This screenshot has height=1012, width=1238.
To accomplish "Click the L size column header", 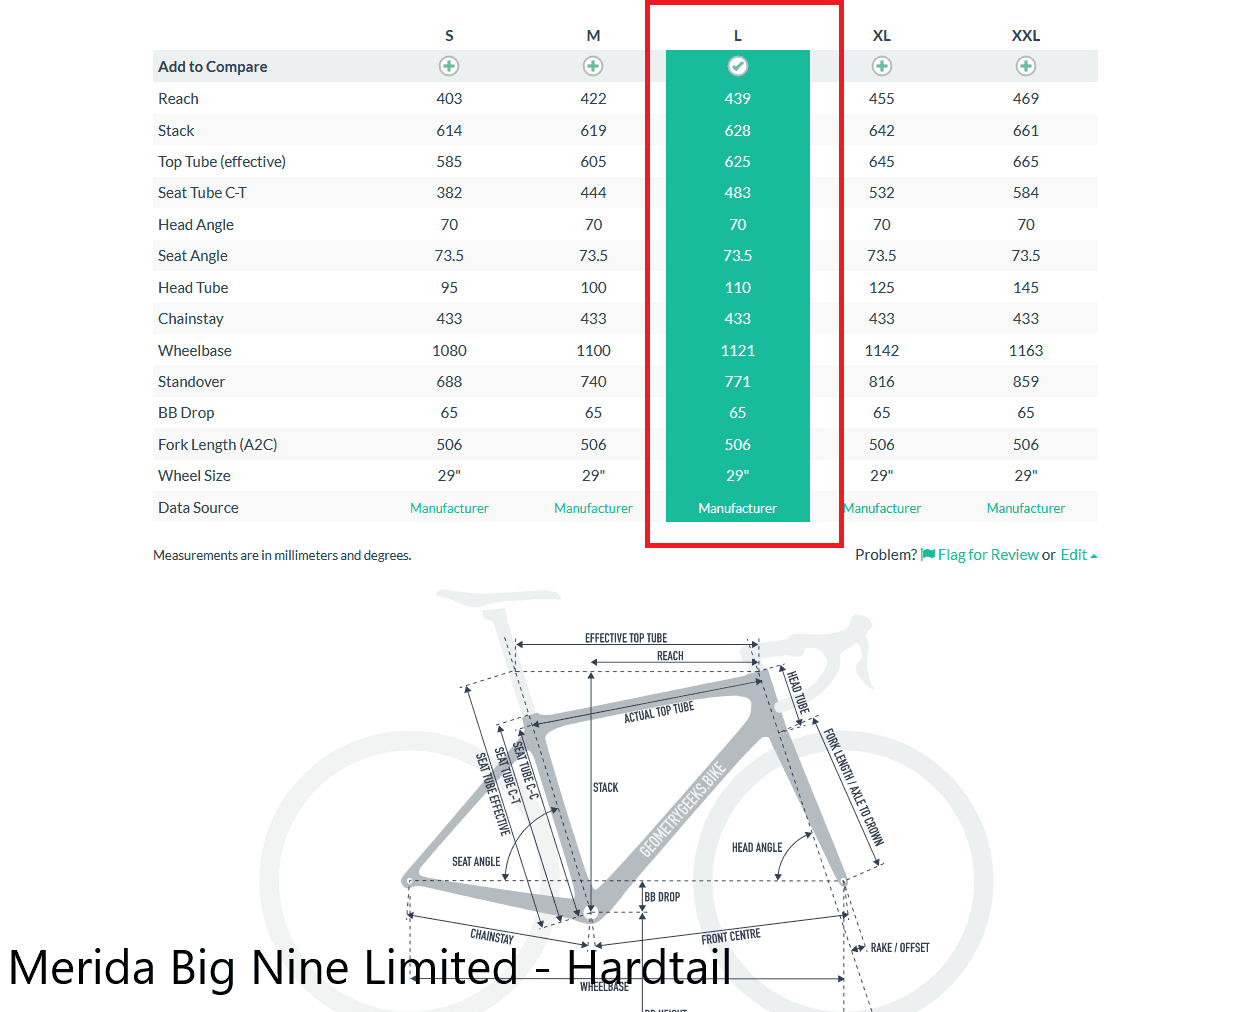I will pos(738,36).
